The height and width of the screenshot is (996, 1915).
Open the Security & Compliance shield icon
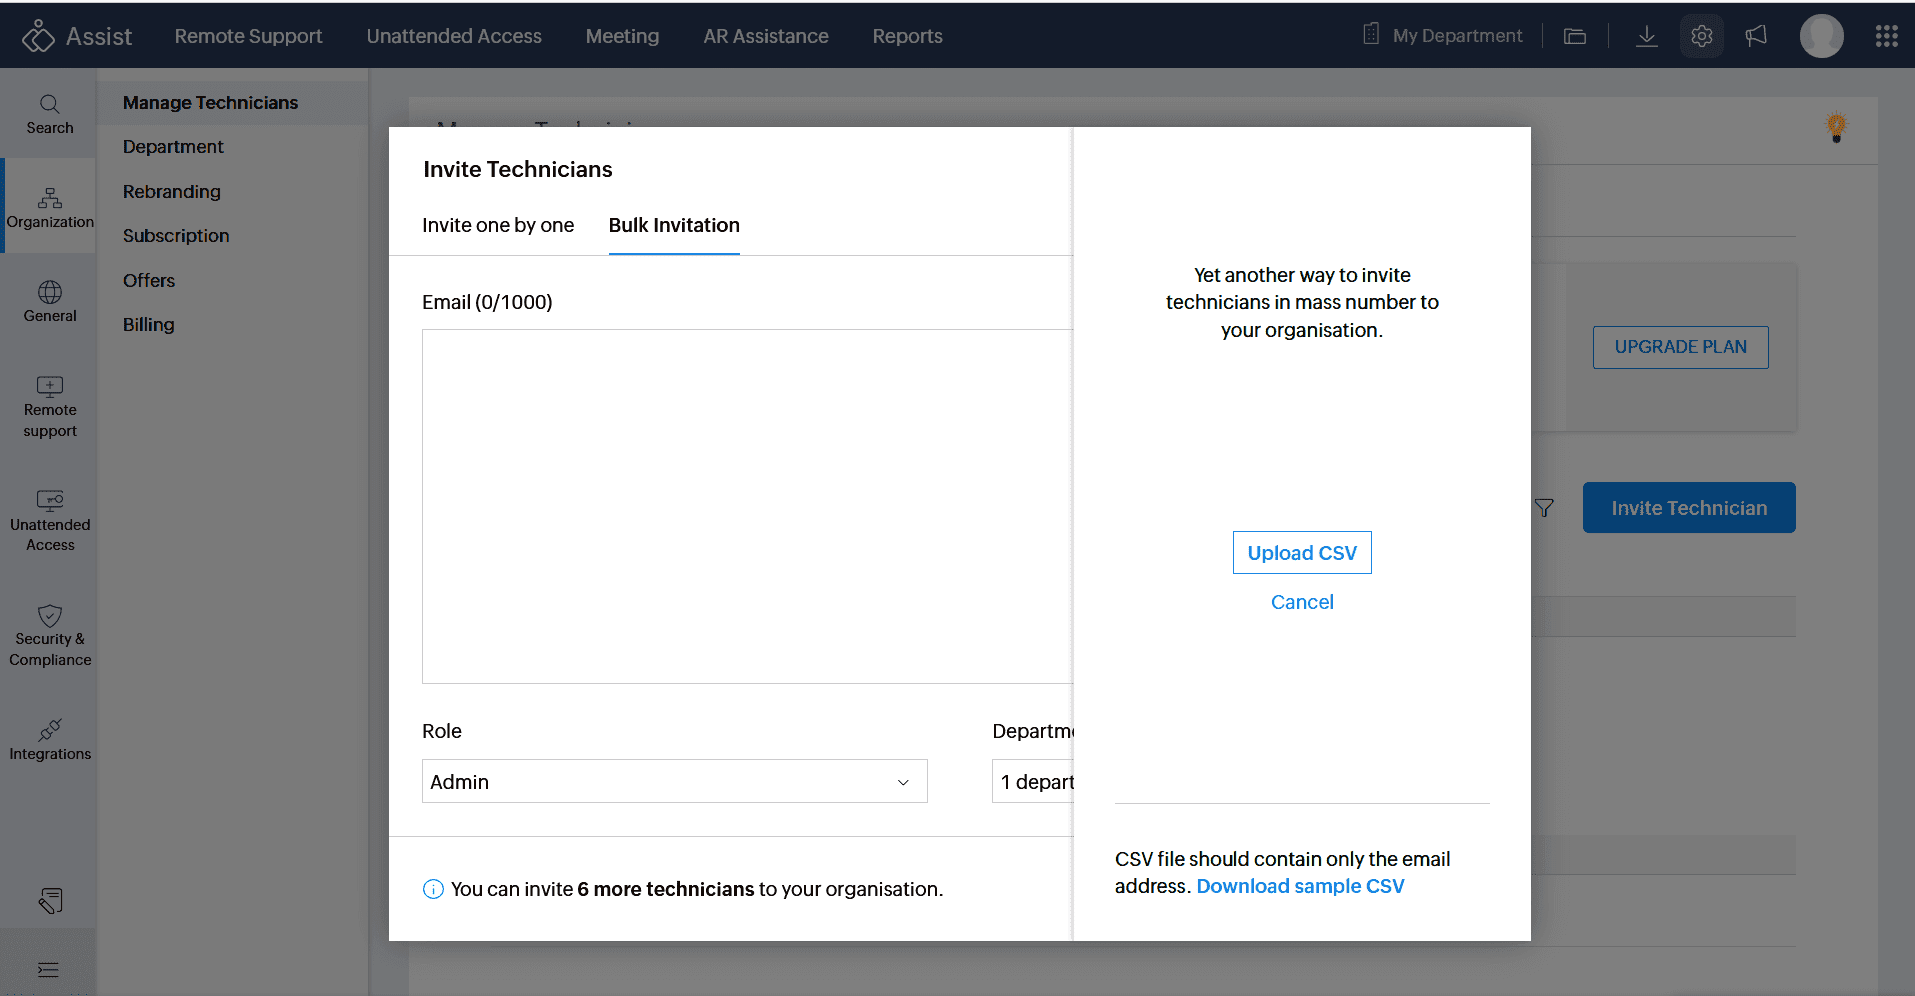point(49,616)
